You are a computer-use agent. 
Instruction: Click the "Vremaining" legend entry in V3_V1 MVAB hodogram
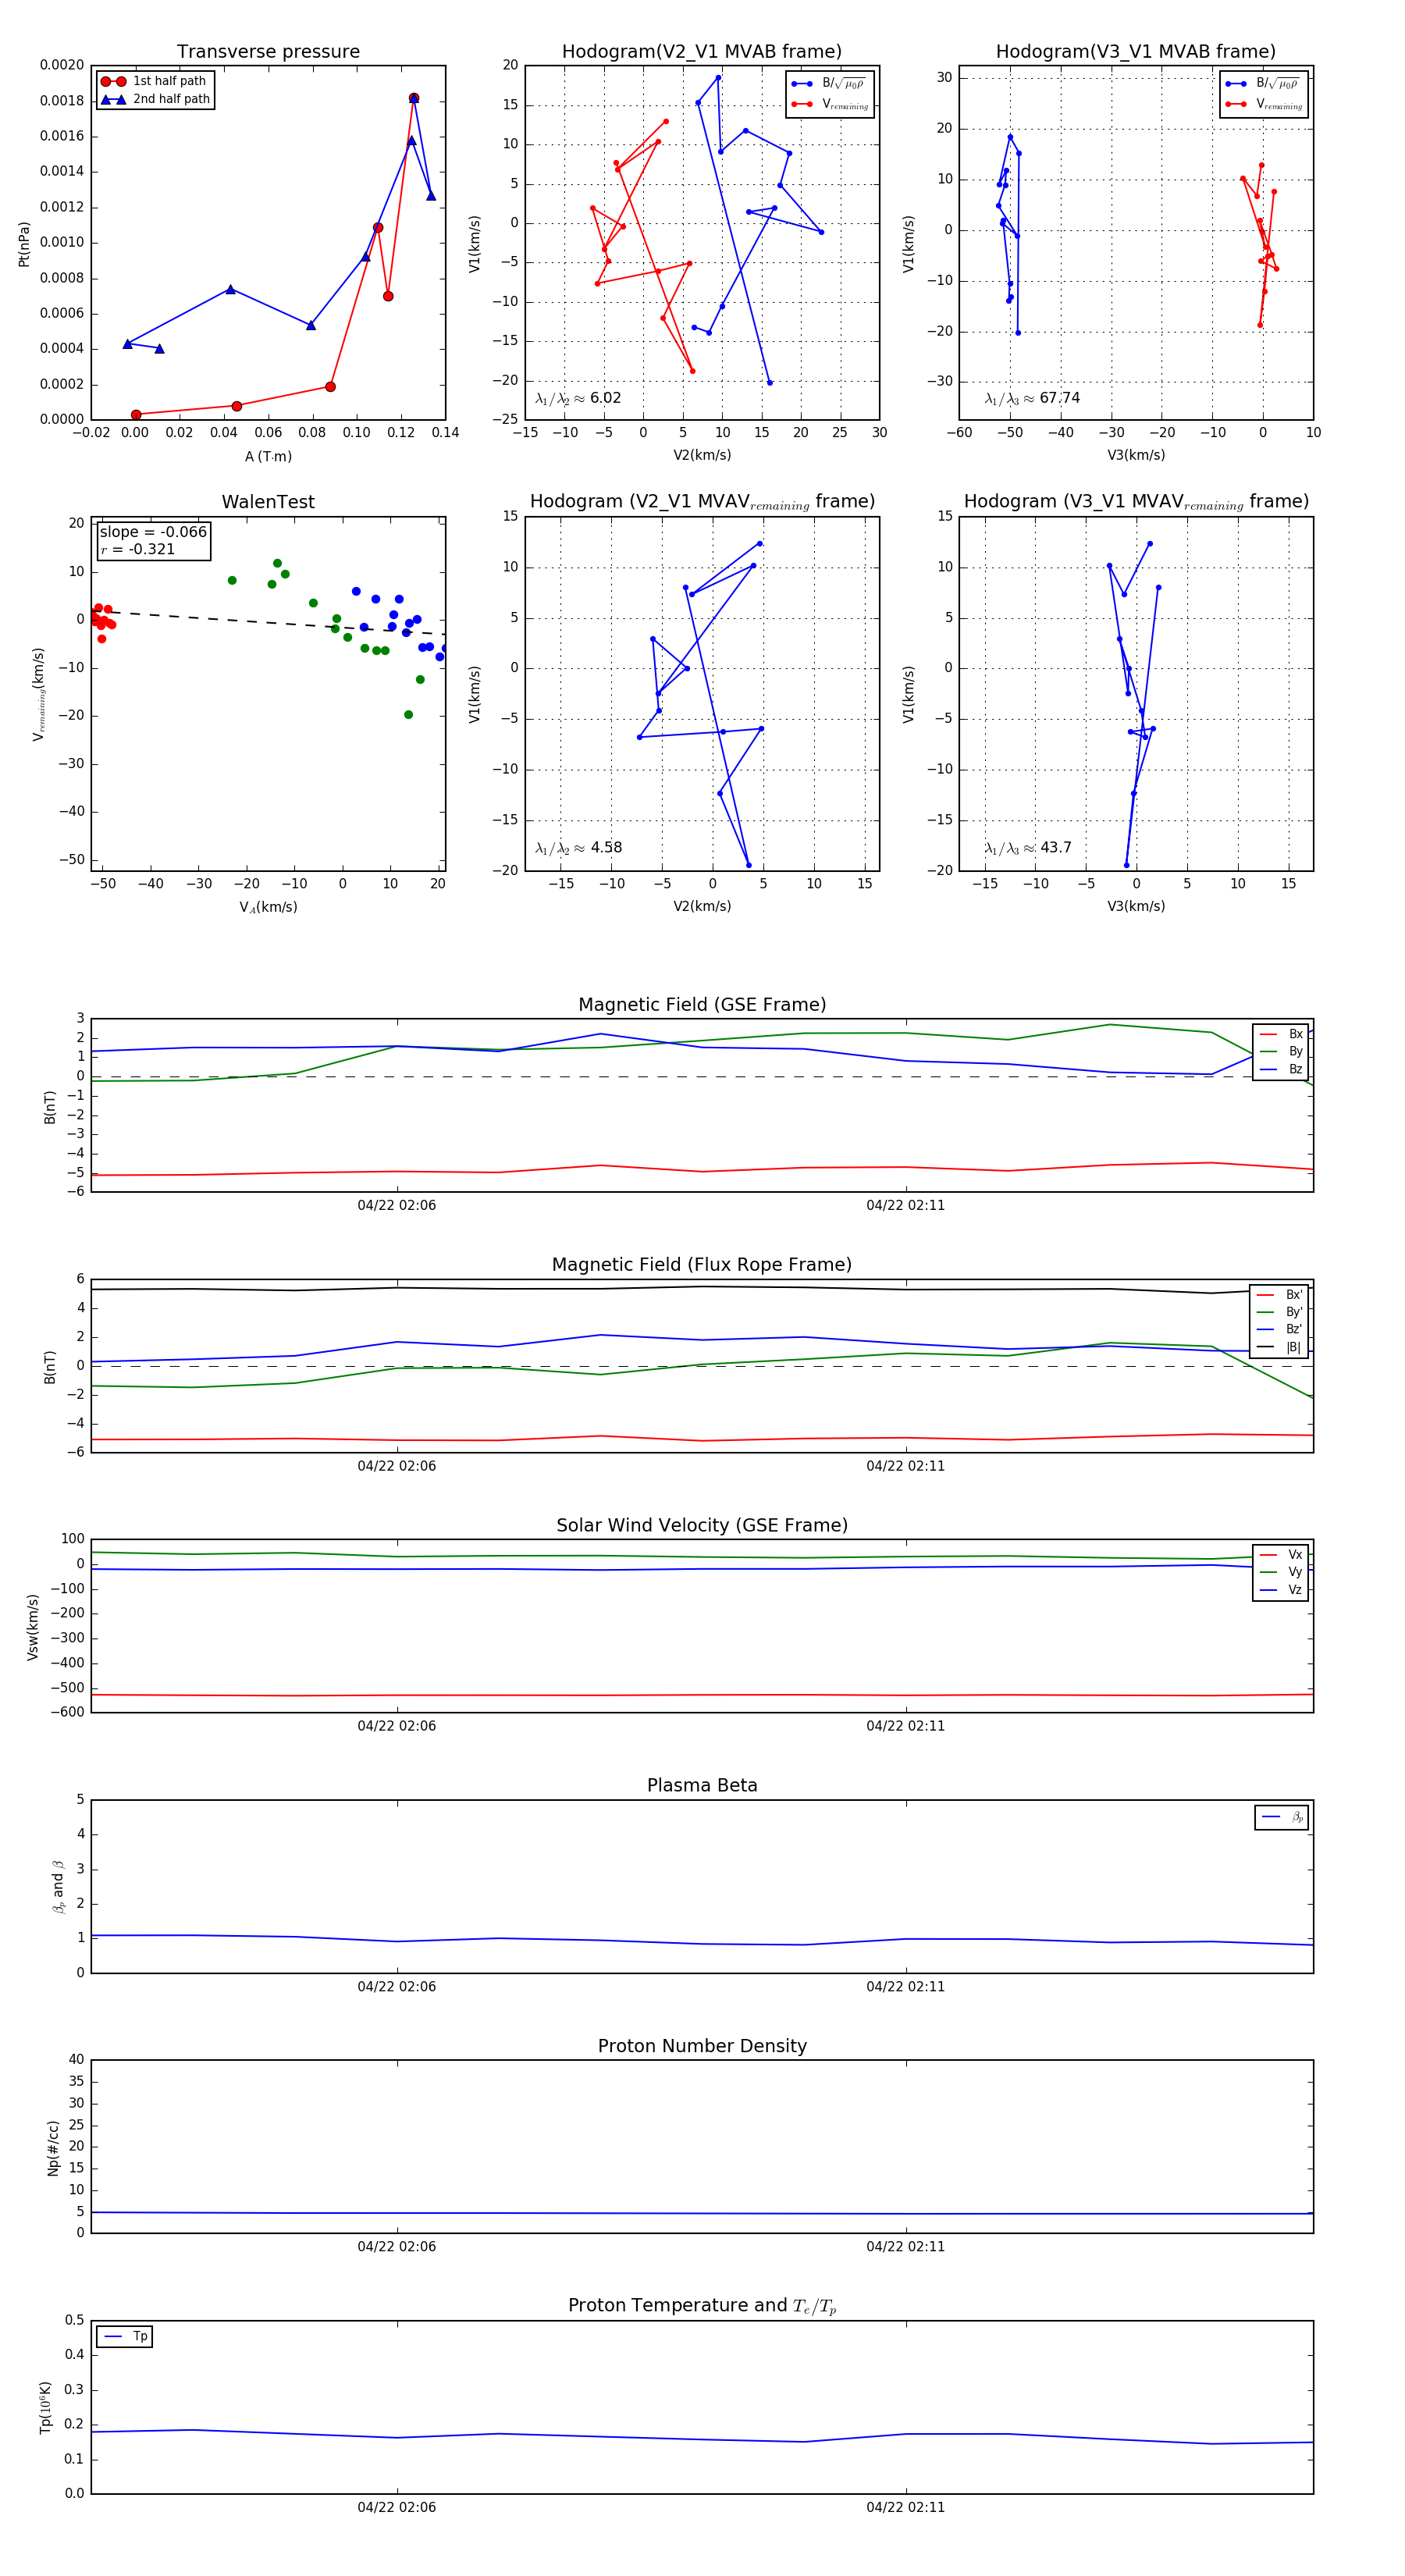point(1264,104)
